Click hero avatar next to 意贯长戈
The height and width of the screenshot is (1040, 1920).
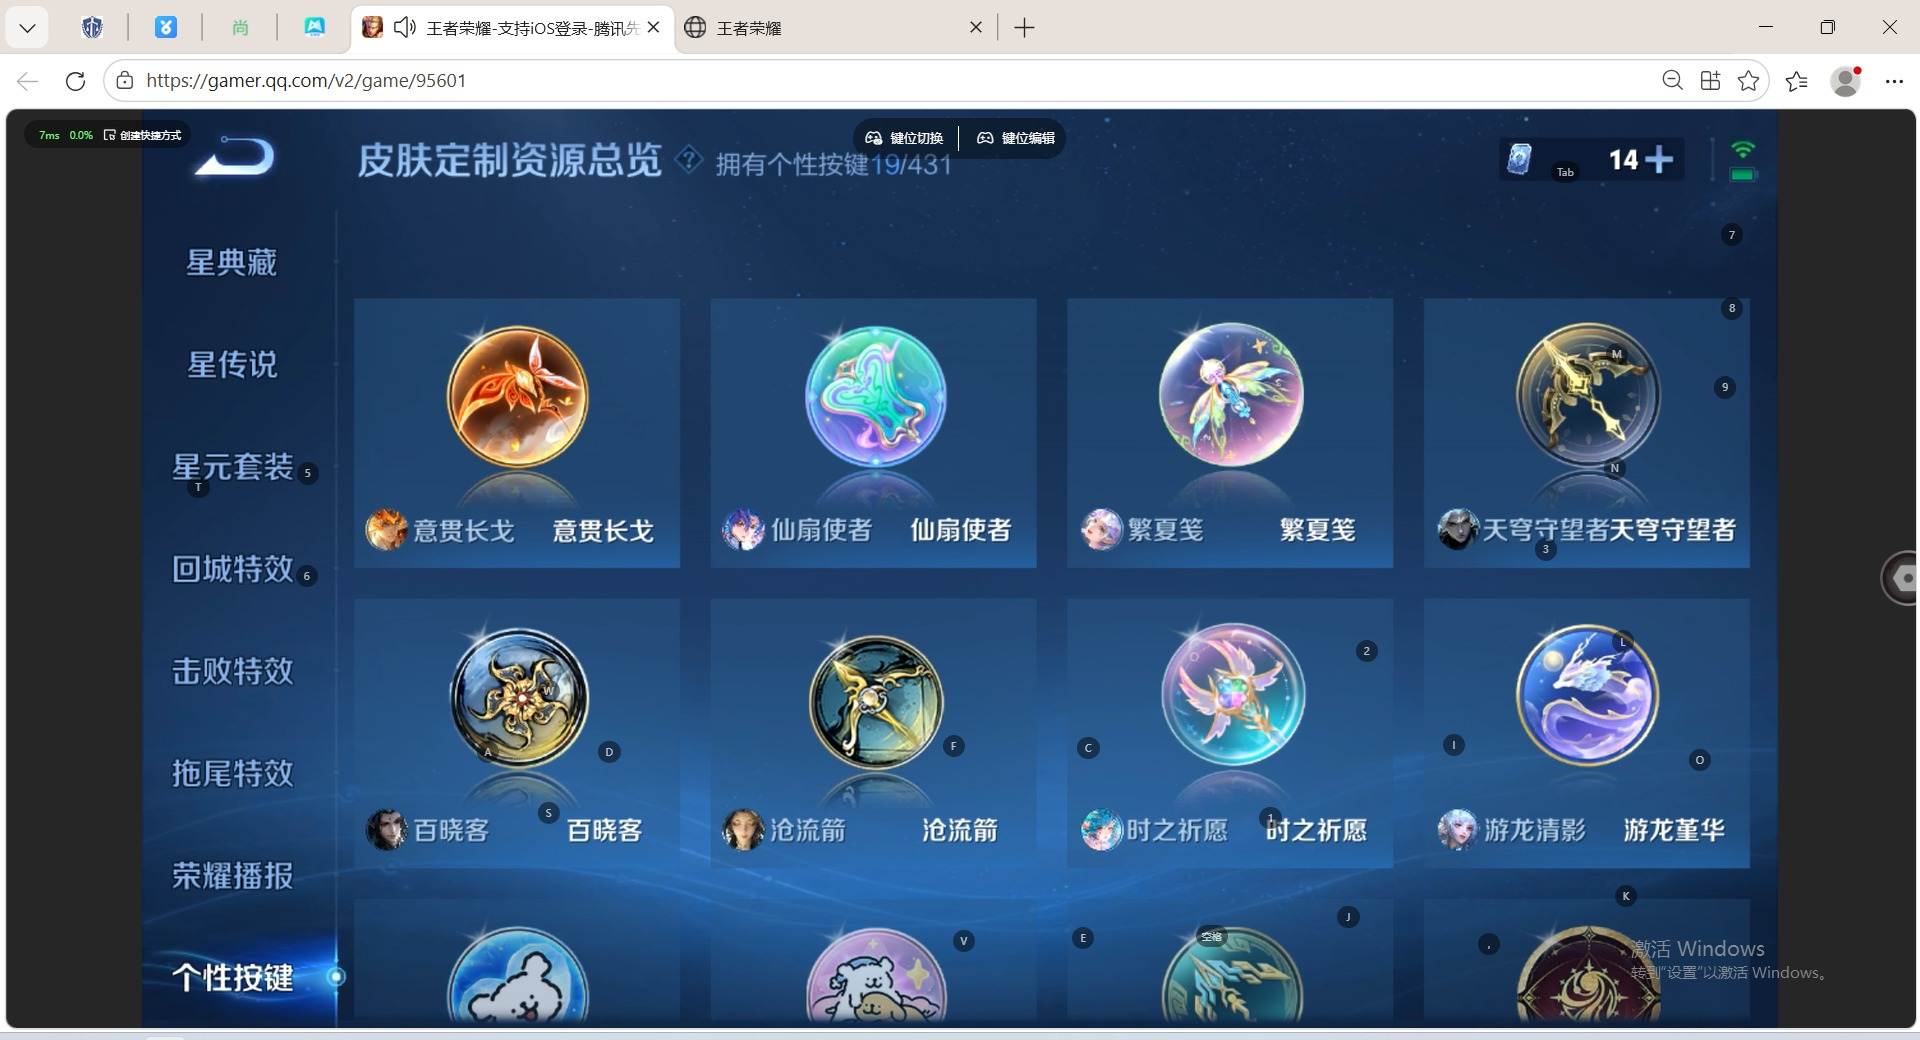click(x=386, y=529)
